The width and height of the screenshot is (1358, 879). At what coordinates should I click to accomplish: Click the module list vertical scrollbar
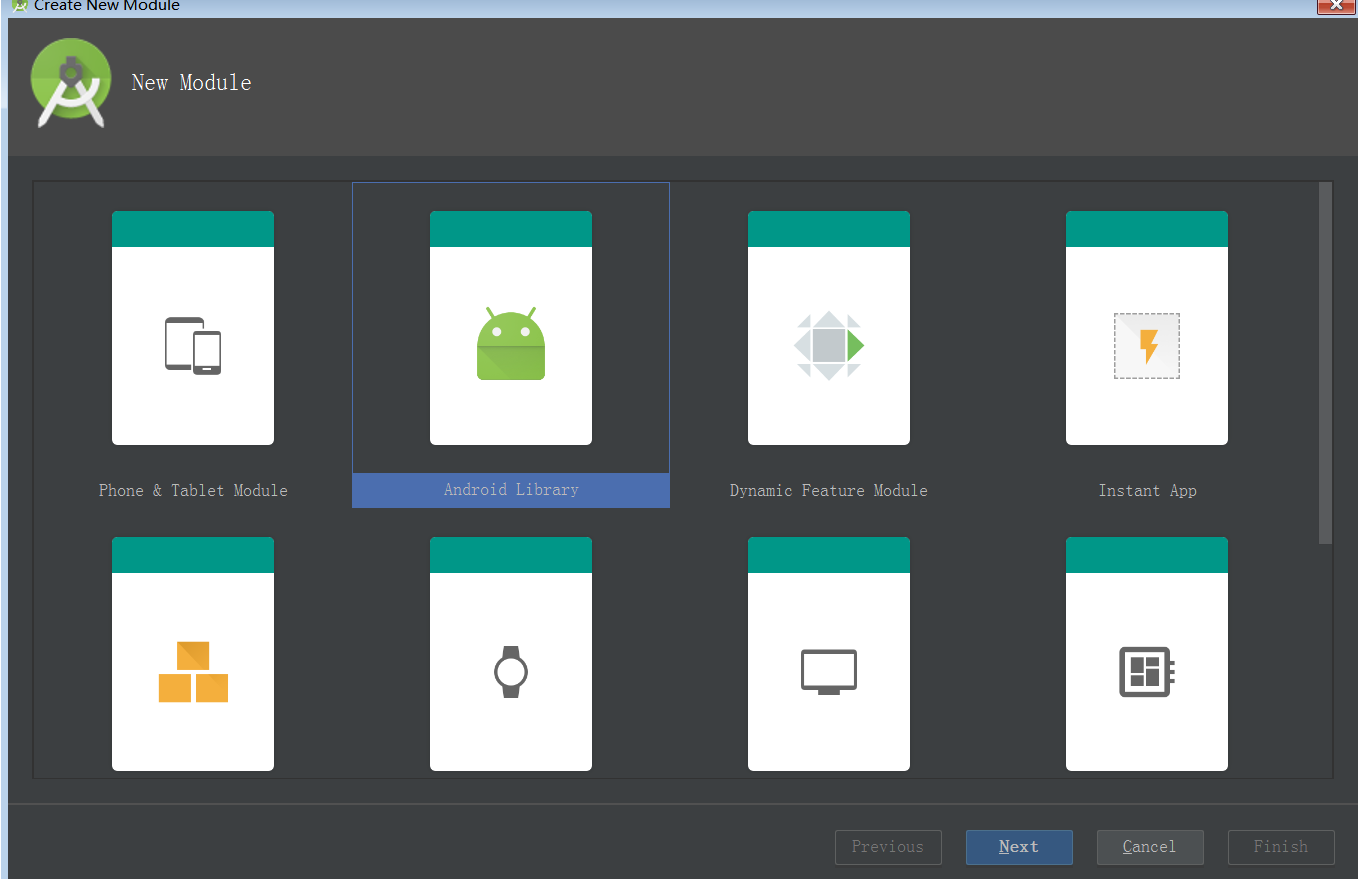coord(1325,363)
